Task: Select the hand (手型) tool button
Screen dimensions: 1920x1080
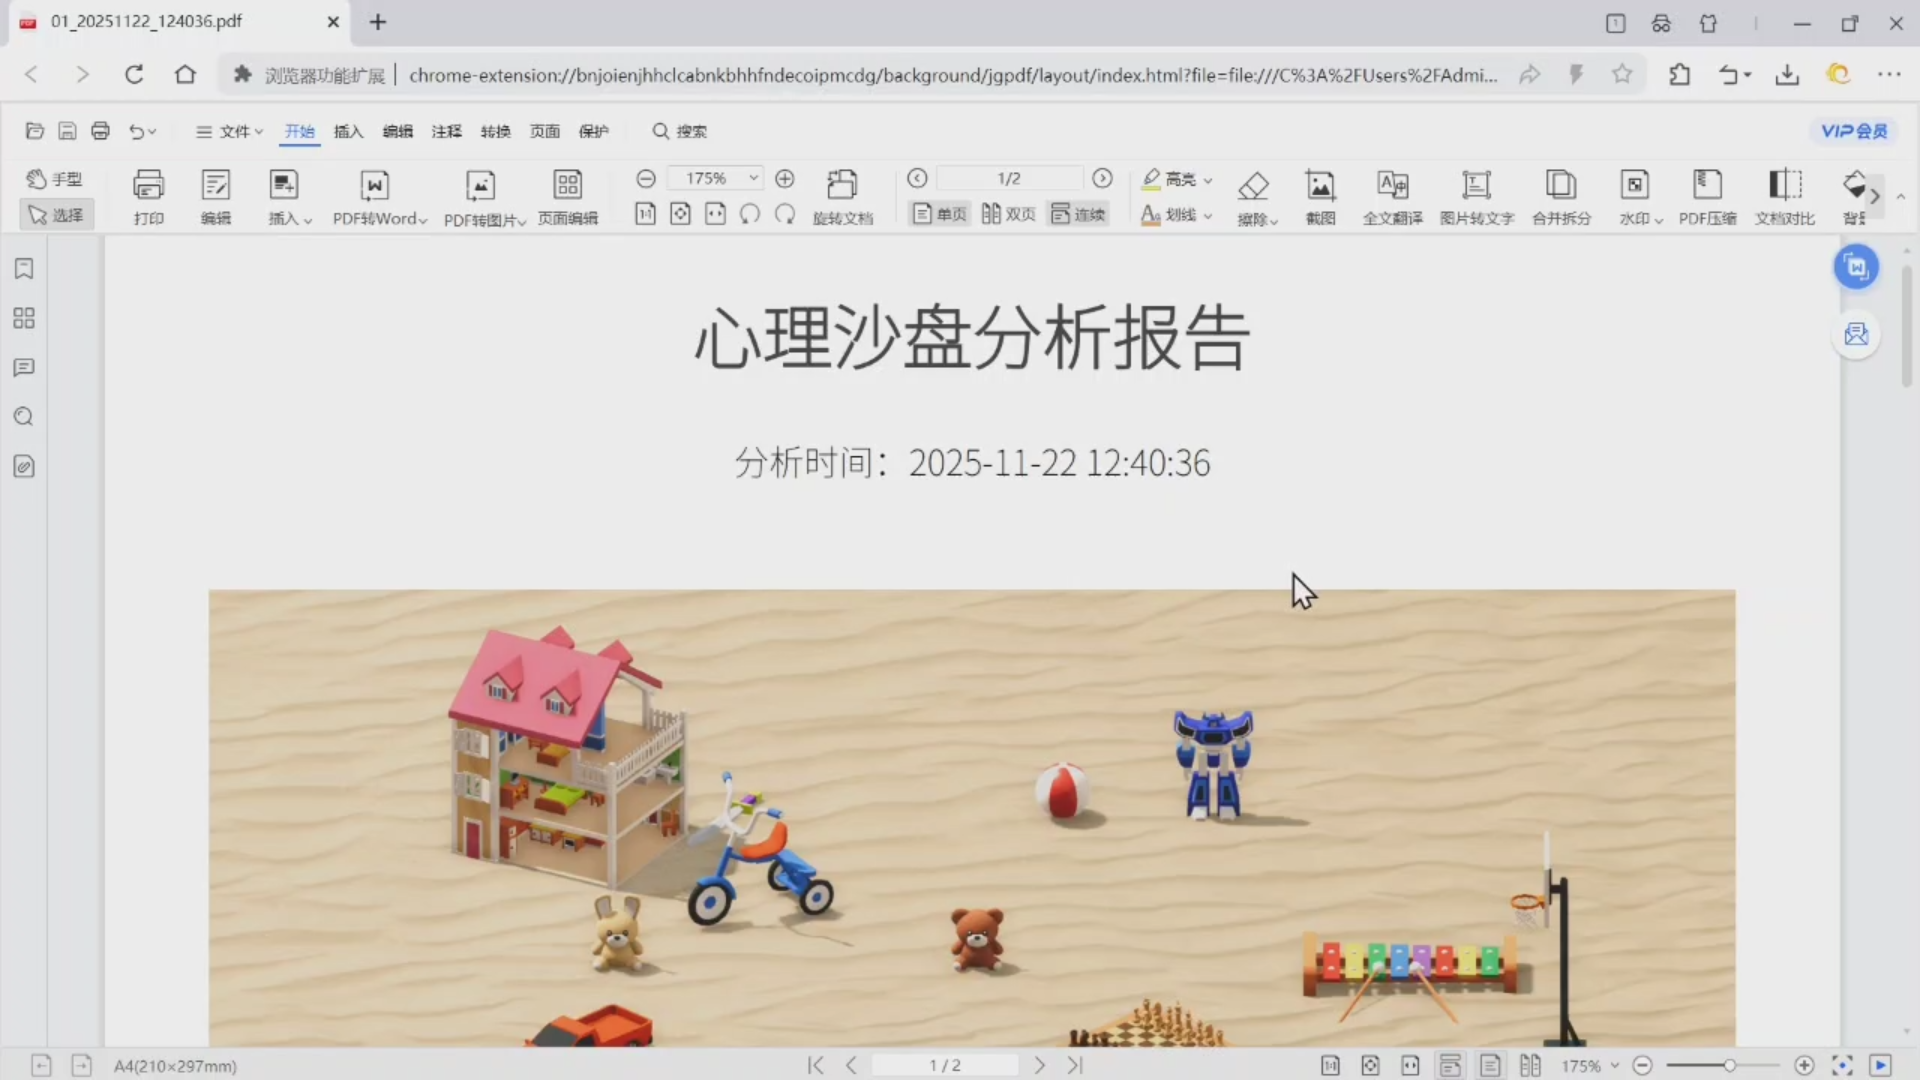Action: coord(55,179)
